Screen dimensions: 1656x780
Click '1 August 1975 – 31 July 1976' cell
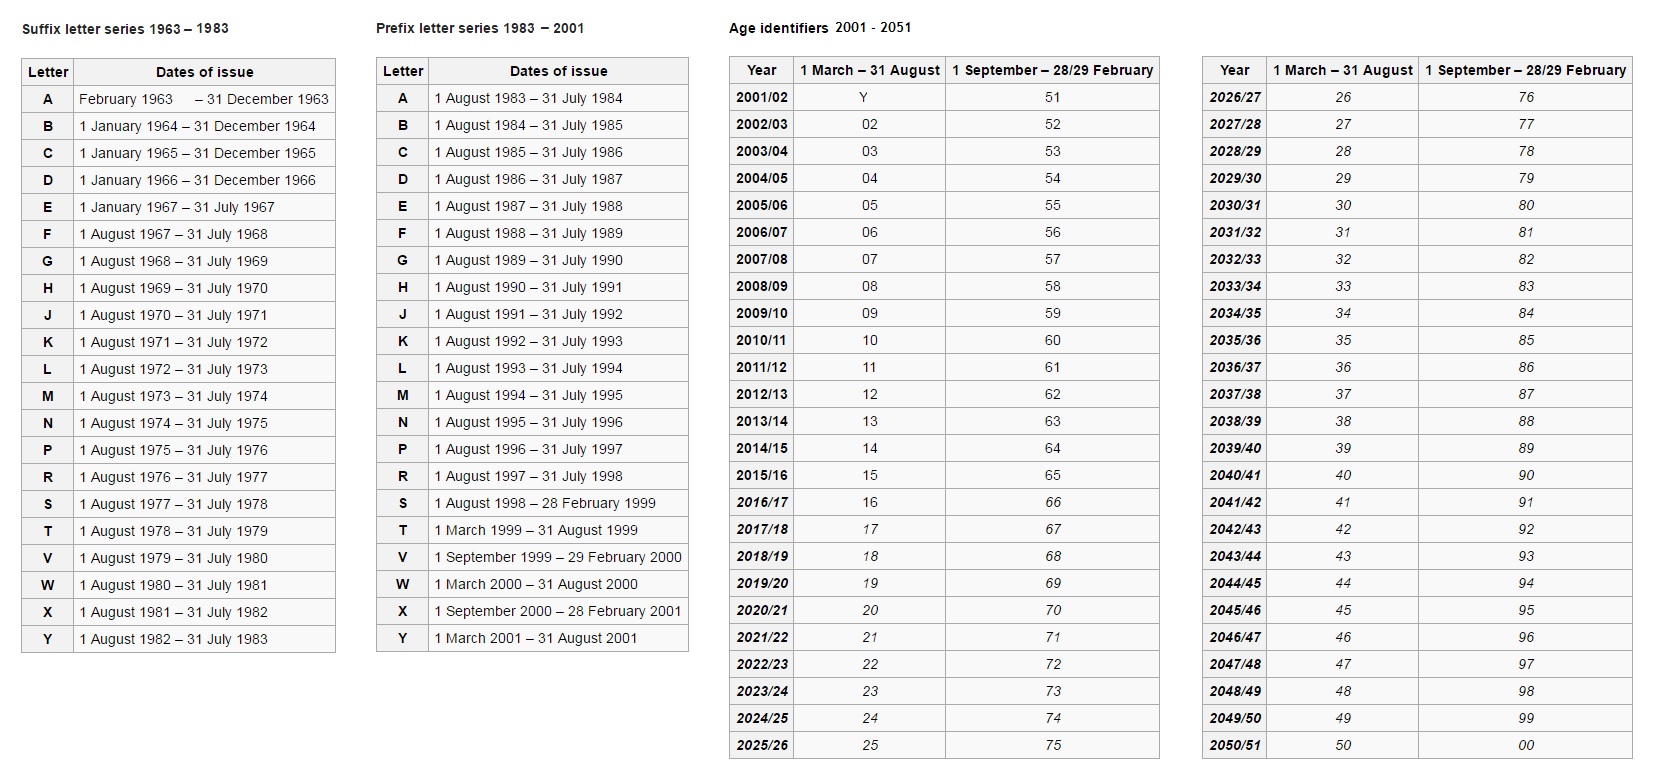point(204,450)
